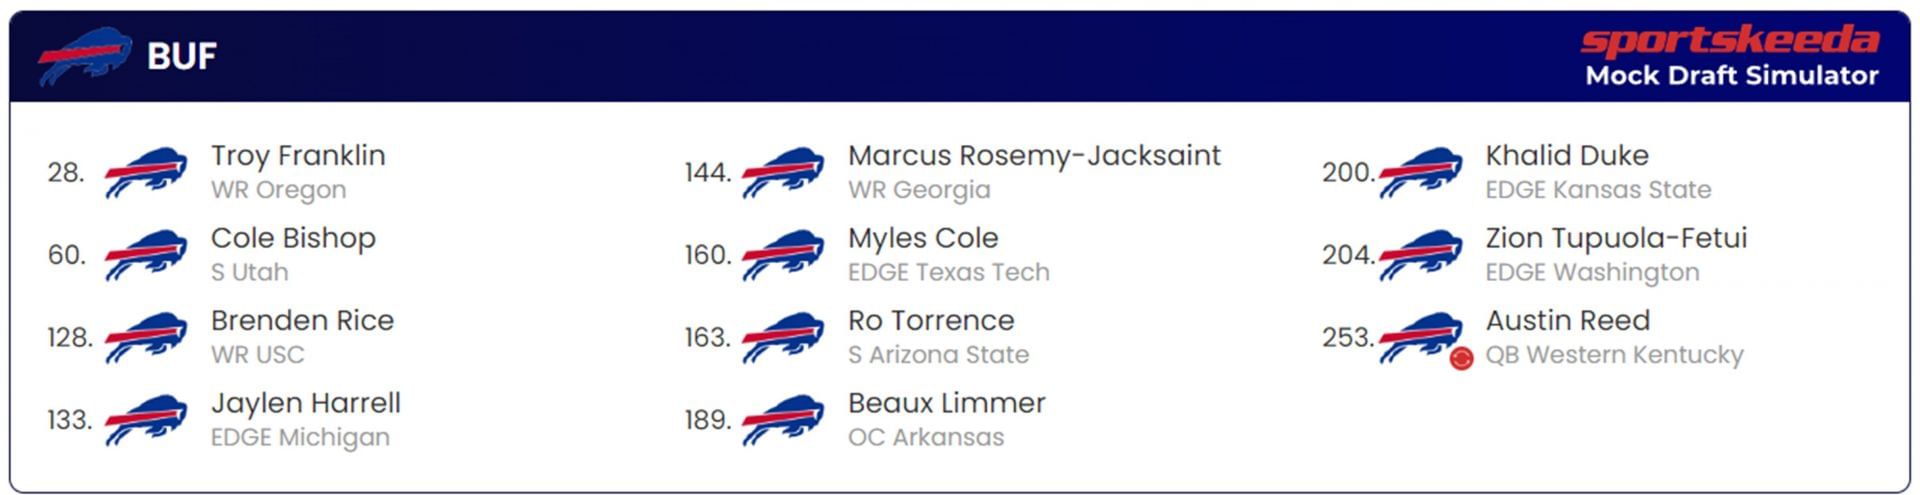Click team icon next to Zion Tupuola-Fetui
This screenshot has width=1920, height=495.
[1421, 255]
